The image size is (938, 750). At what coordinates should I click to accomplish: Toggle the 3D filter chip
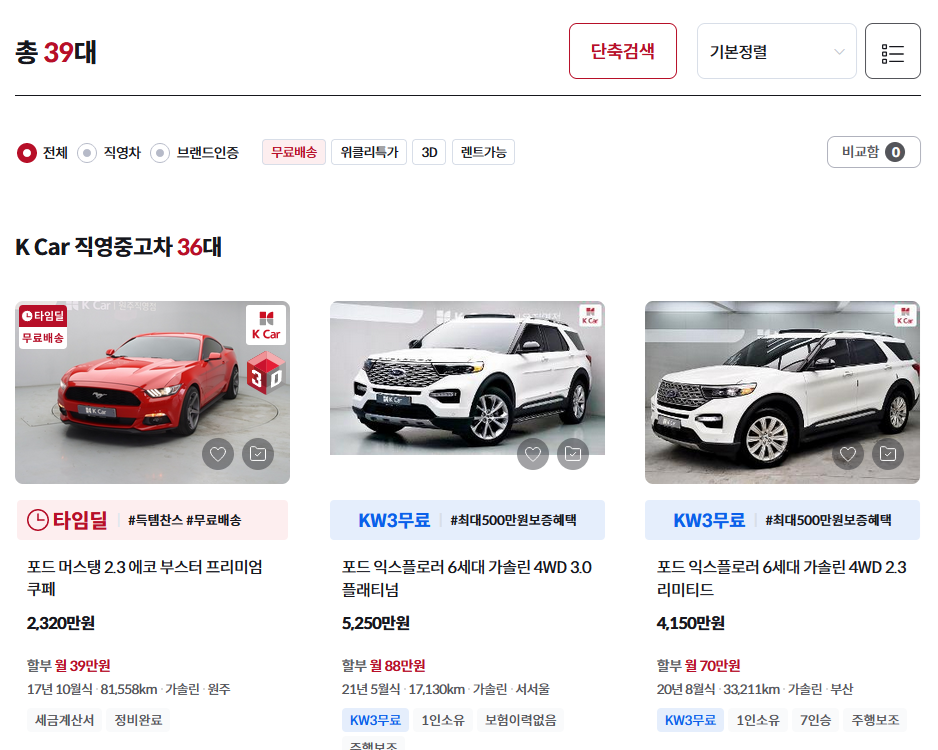pyautogui.click(x=429, y=152)
